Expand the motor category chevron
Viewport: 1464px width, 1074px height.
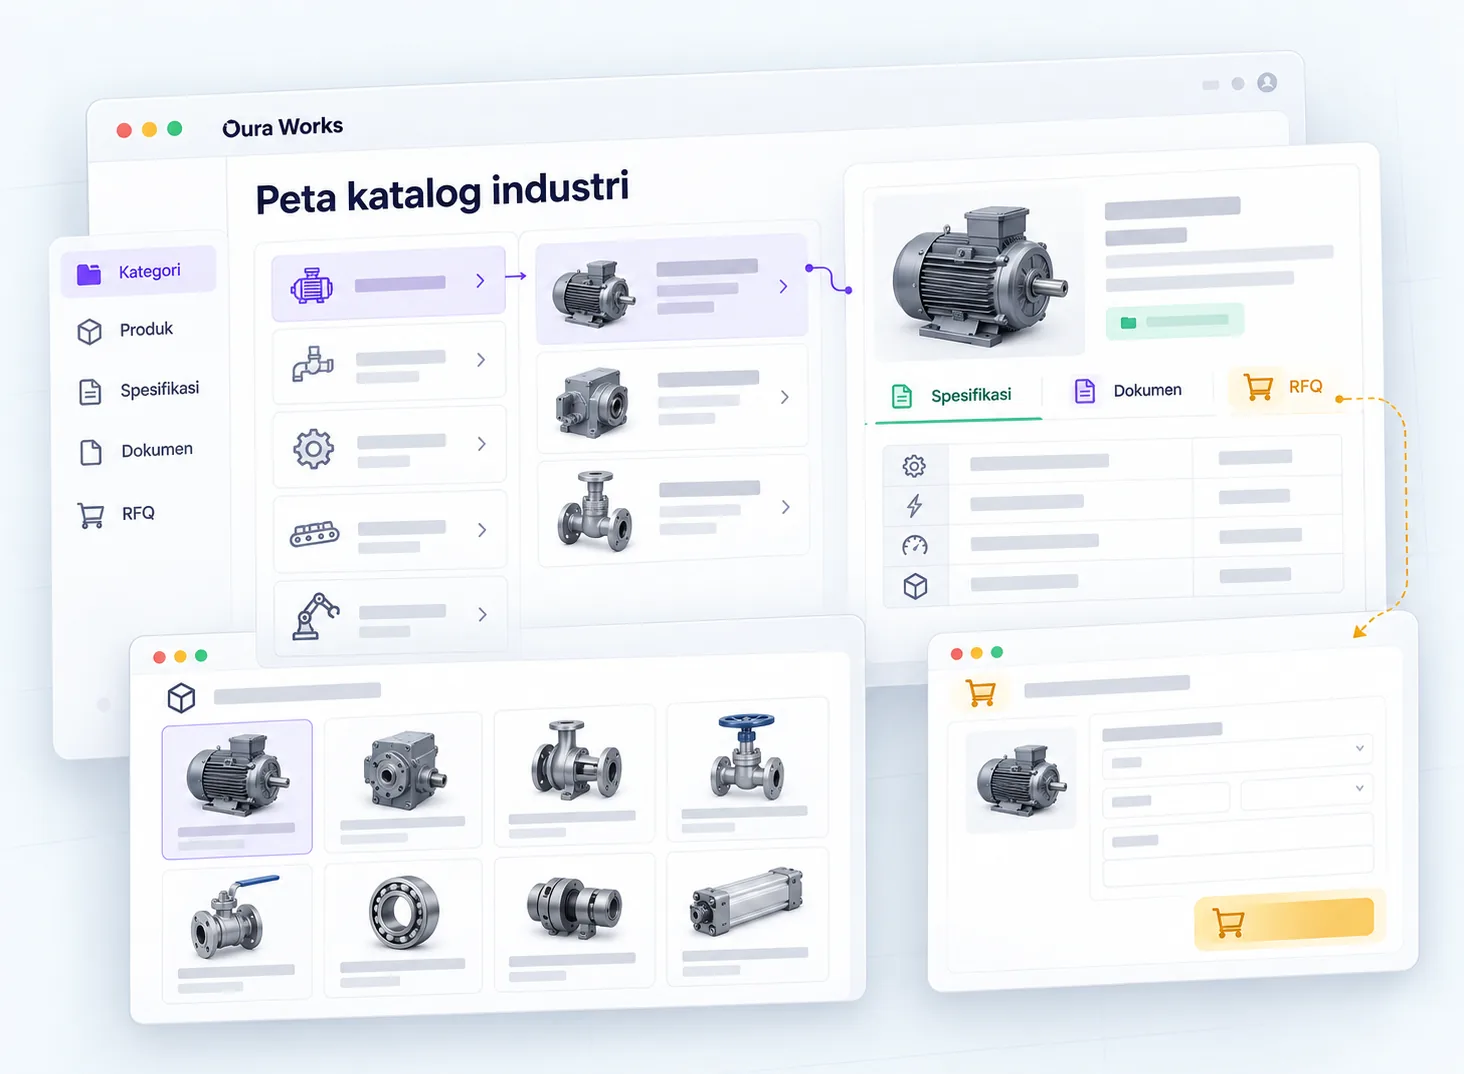coord(481,281)
